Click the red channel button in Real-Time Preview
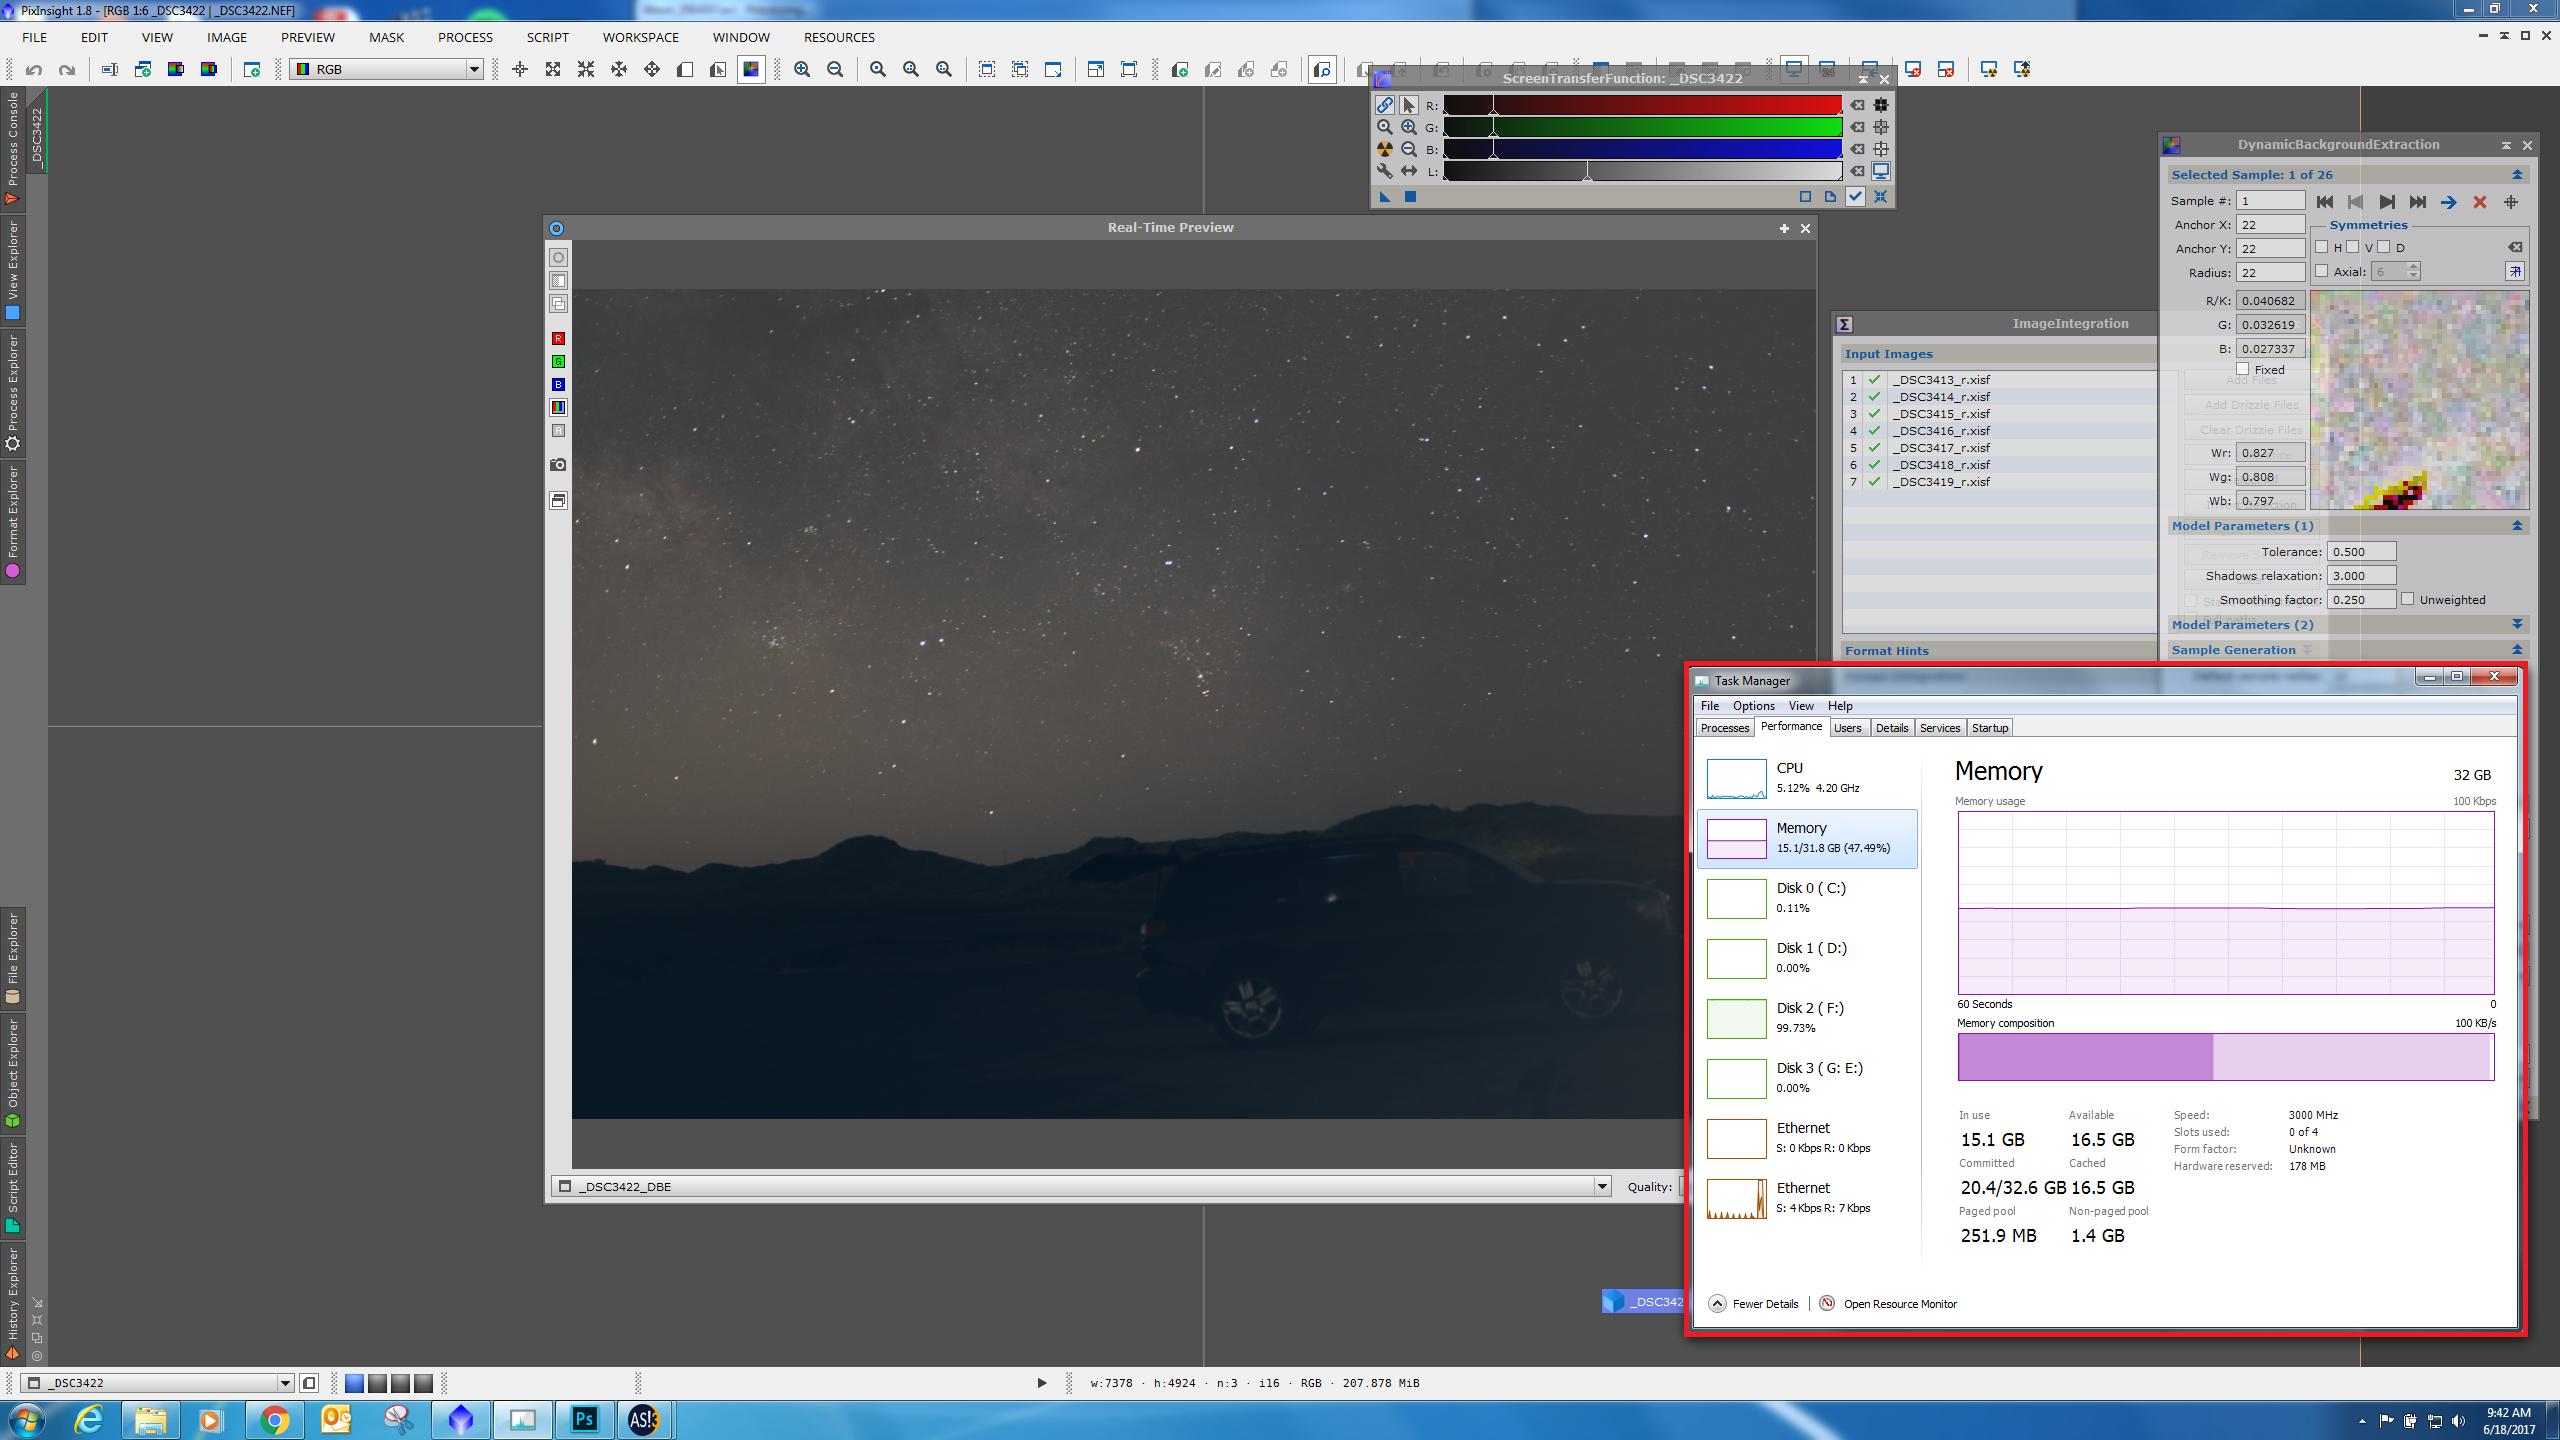The height and width of the screenshot is (1440, 2560). 558,339
